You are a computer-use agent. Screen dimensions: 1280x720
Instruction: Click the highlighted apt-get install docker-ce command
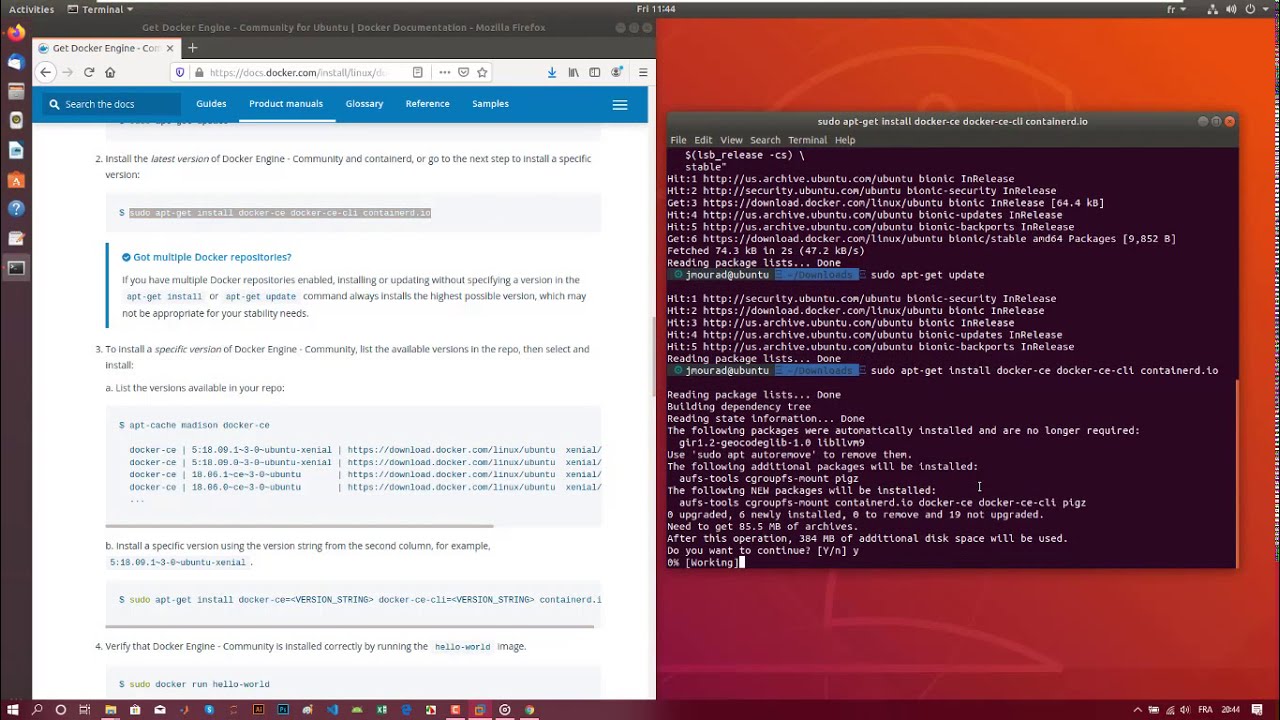click(280, 213)
